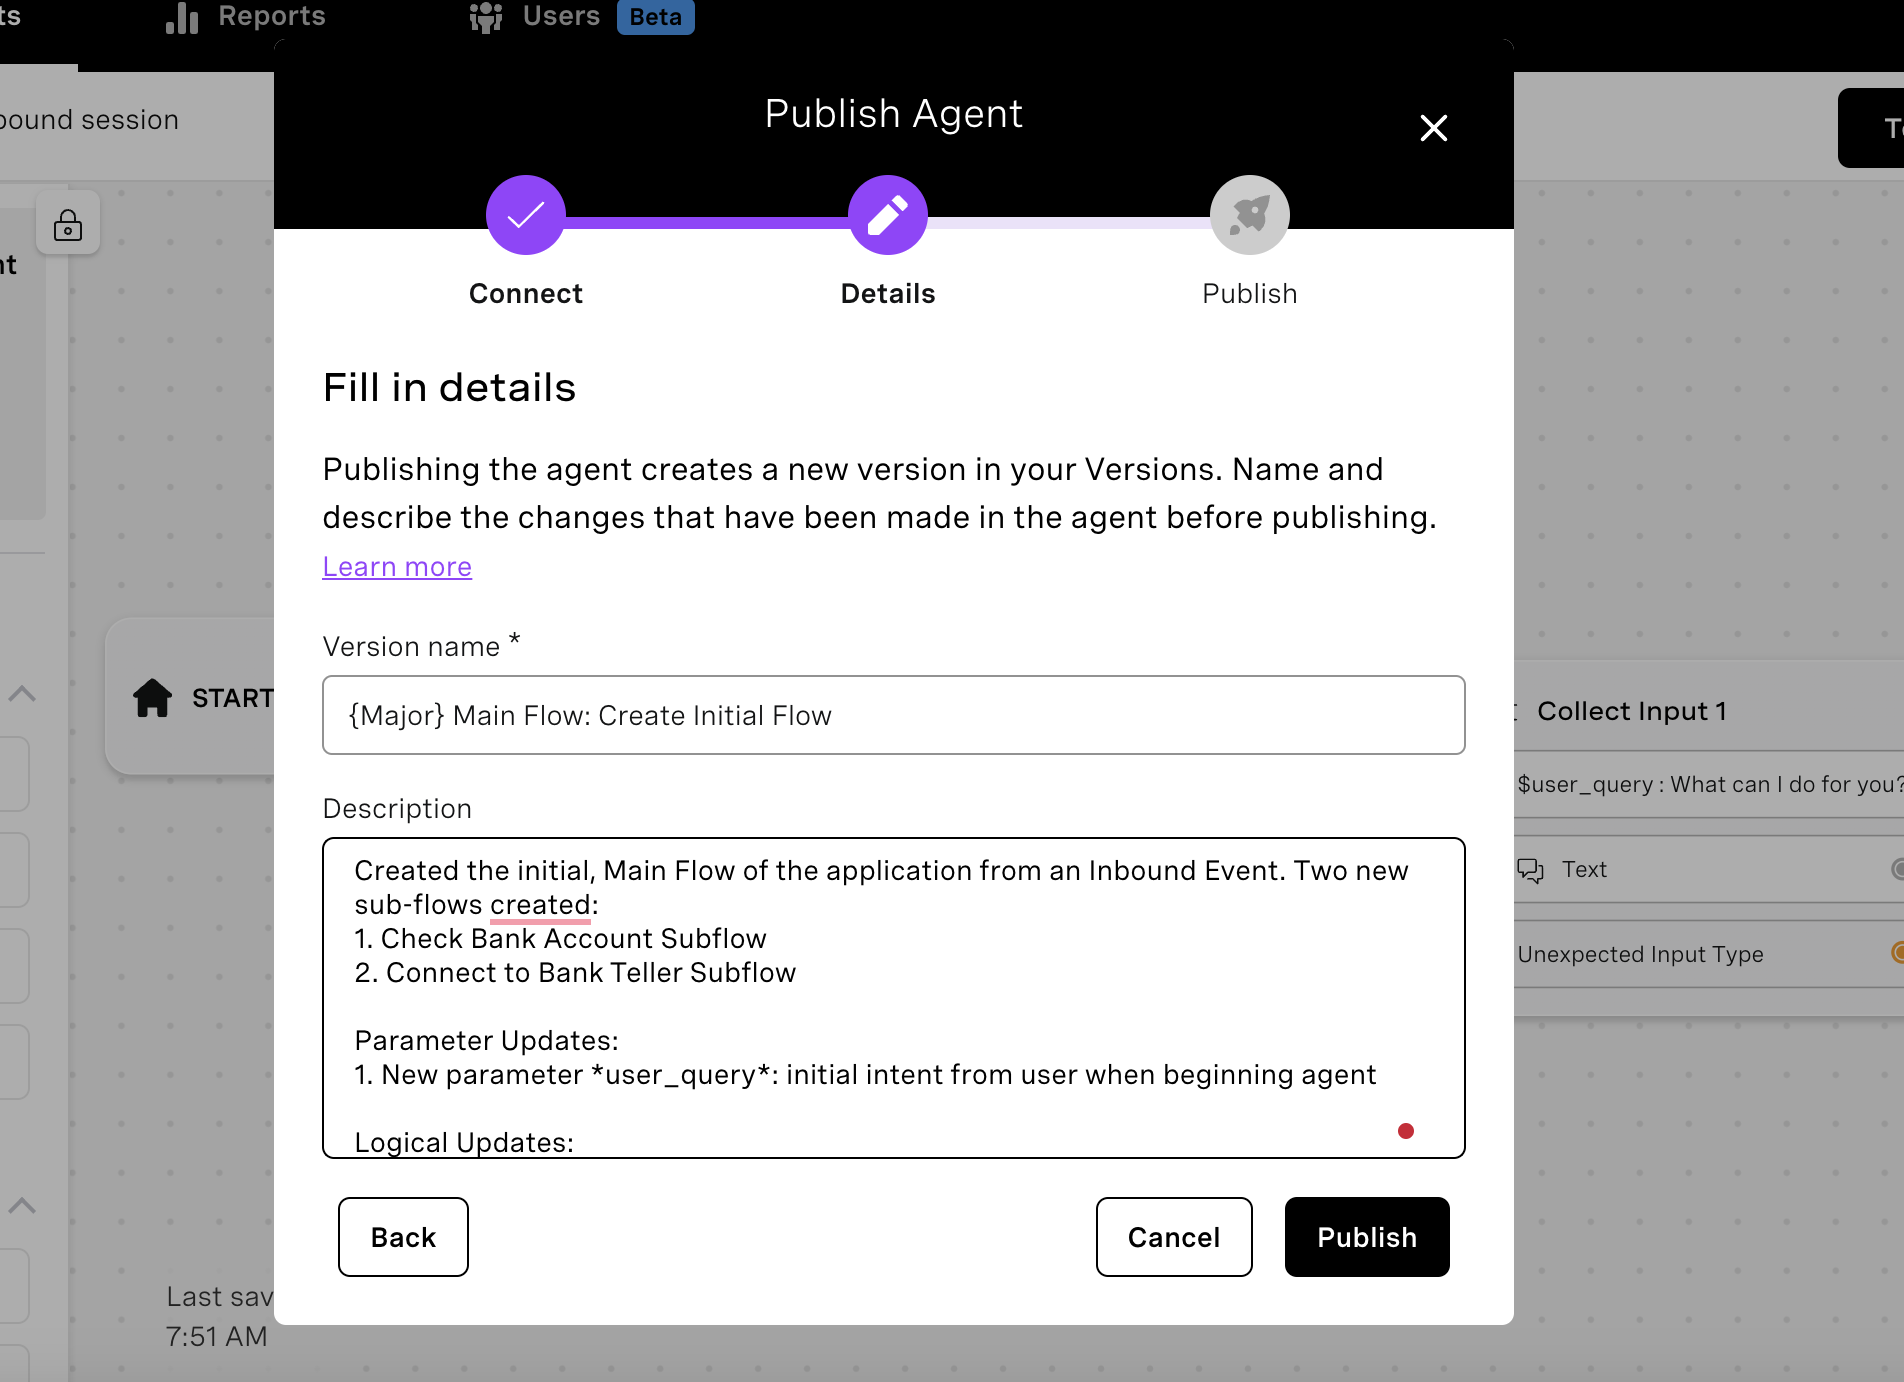The height and width of the screenshot is (1382, 1904).
Task: Open the Learn more link
Action: 397,566
